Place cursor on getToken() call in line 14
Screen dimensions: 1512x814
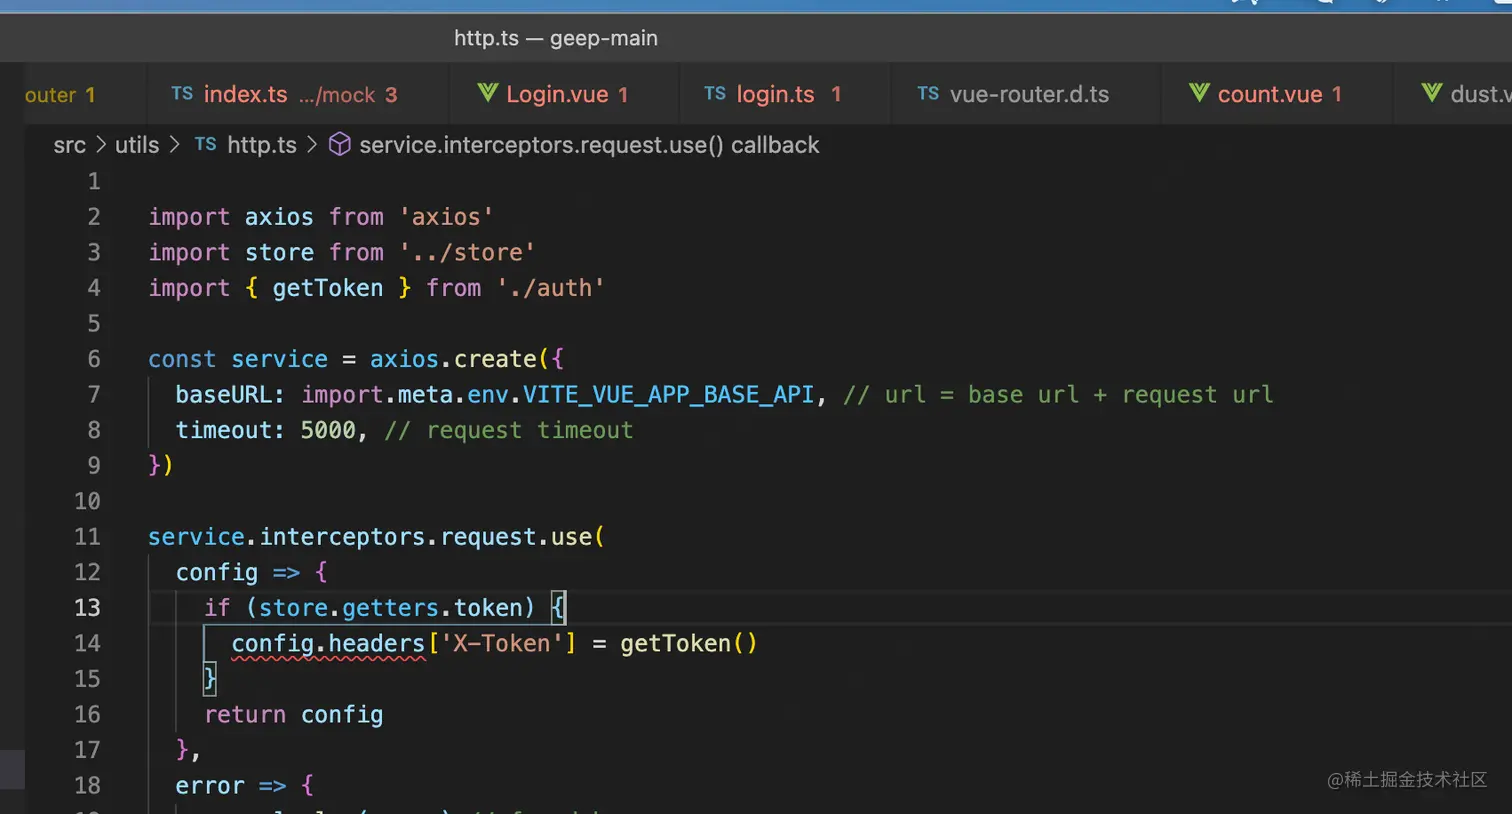coord(687,644)
